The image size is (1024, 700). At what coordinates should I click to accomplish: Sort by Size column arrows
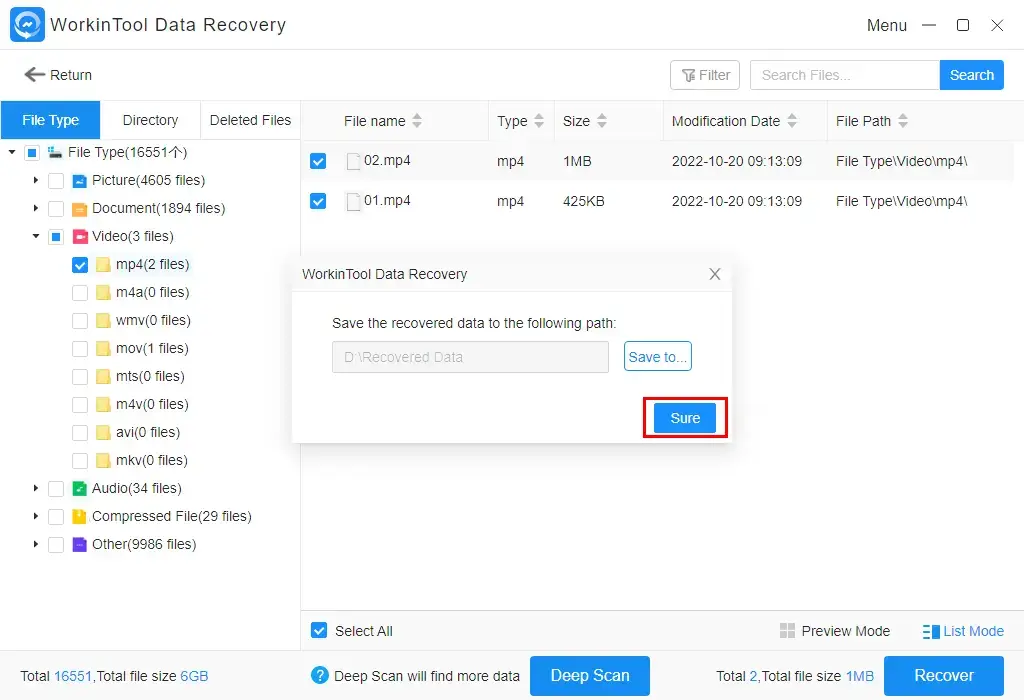pos(601,121)
